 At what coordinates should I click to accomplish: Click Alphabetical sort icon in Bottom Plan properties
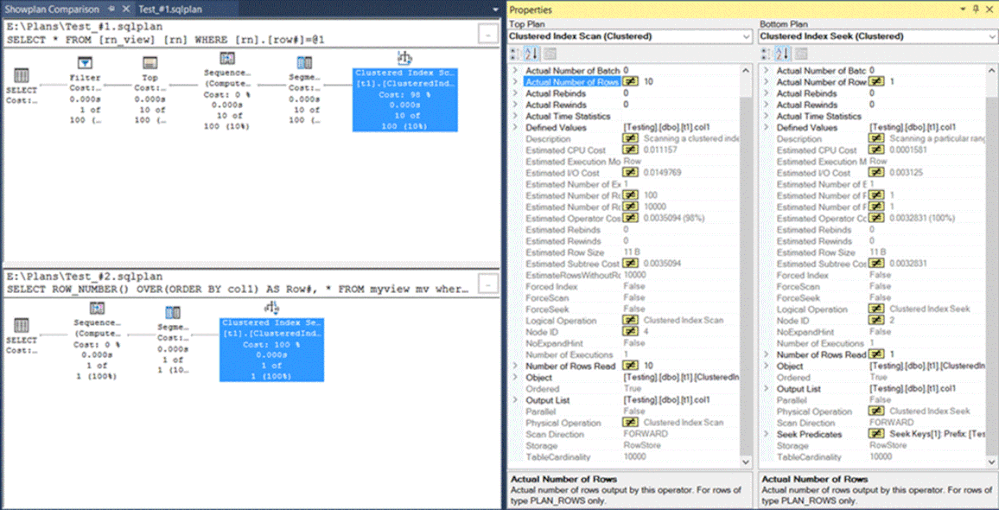(782, 54)
